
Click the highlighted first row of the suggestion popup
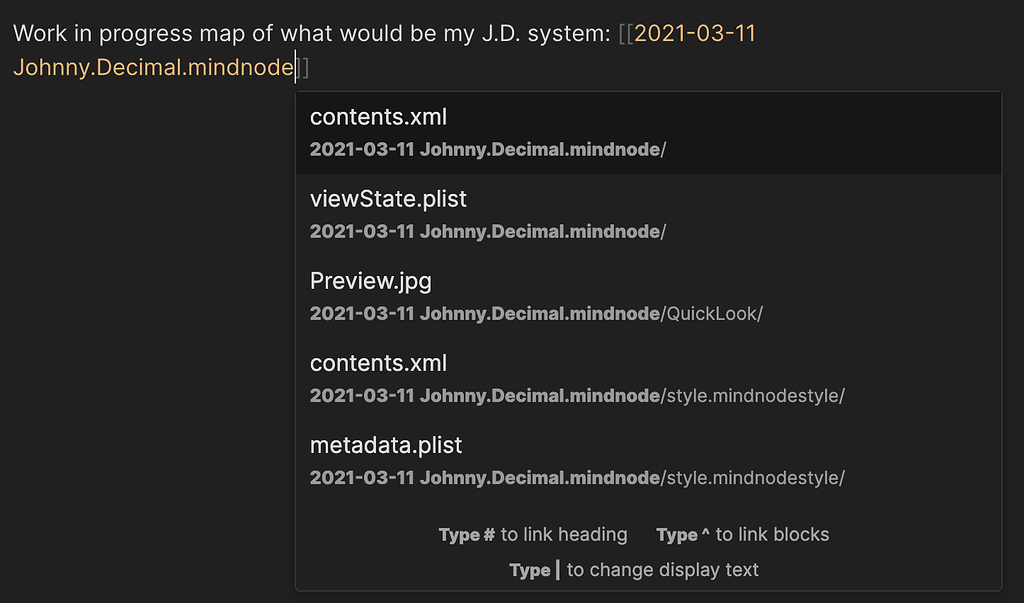coord(650,131)
